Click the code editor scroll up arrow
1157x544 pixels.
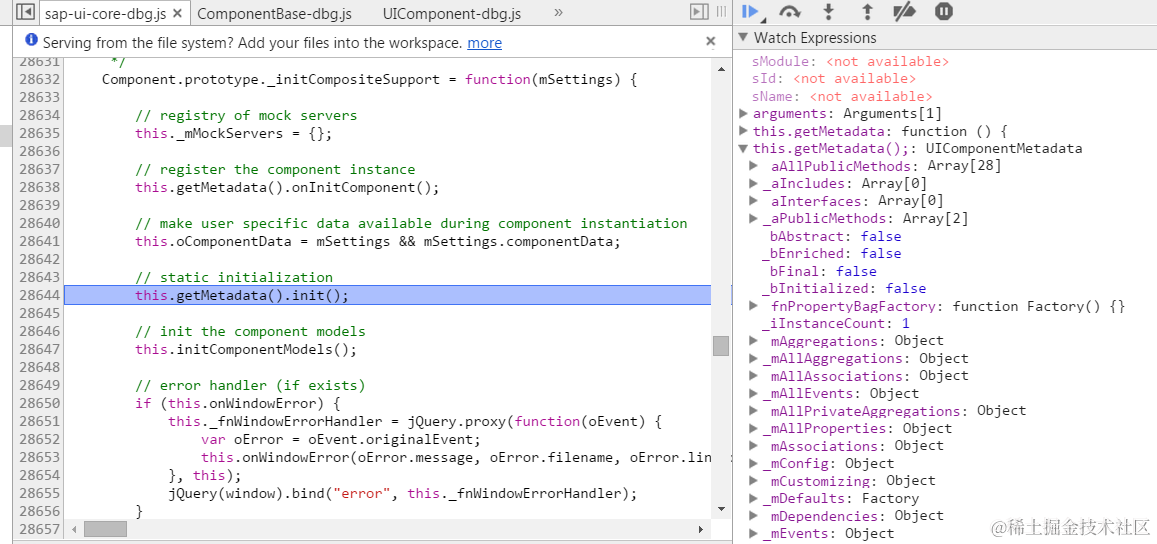pyautogui.click(x=721, y=69)
